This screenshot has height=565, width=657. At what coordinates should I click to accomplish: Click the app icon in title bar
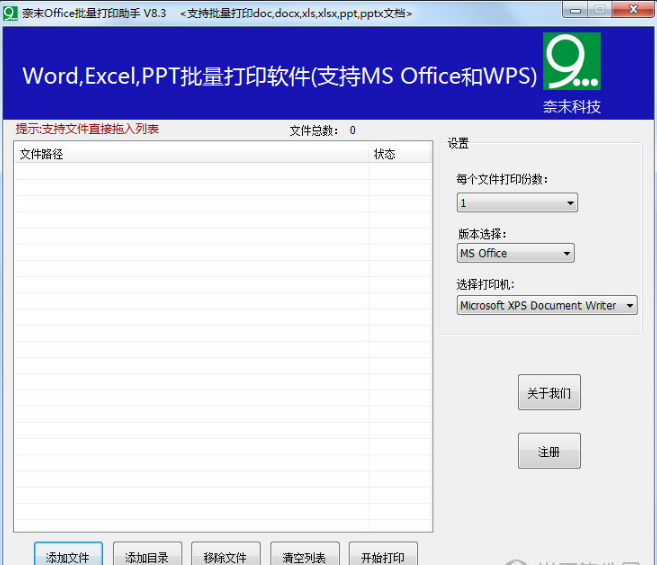(10, 13)
